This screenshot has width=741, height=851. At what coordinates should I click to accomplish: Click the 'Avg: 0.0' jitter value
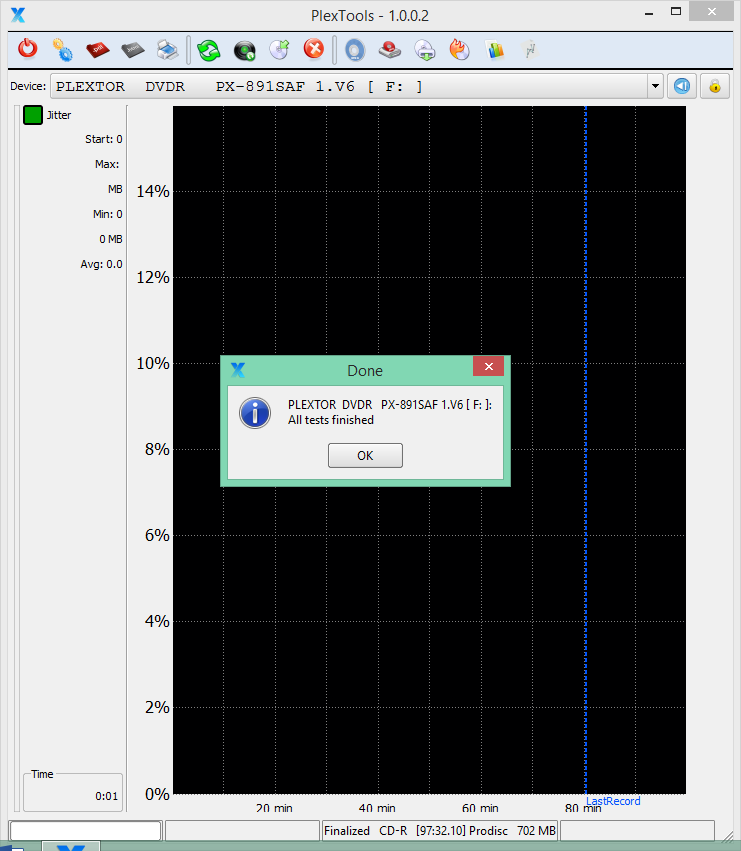pos(102,264)
